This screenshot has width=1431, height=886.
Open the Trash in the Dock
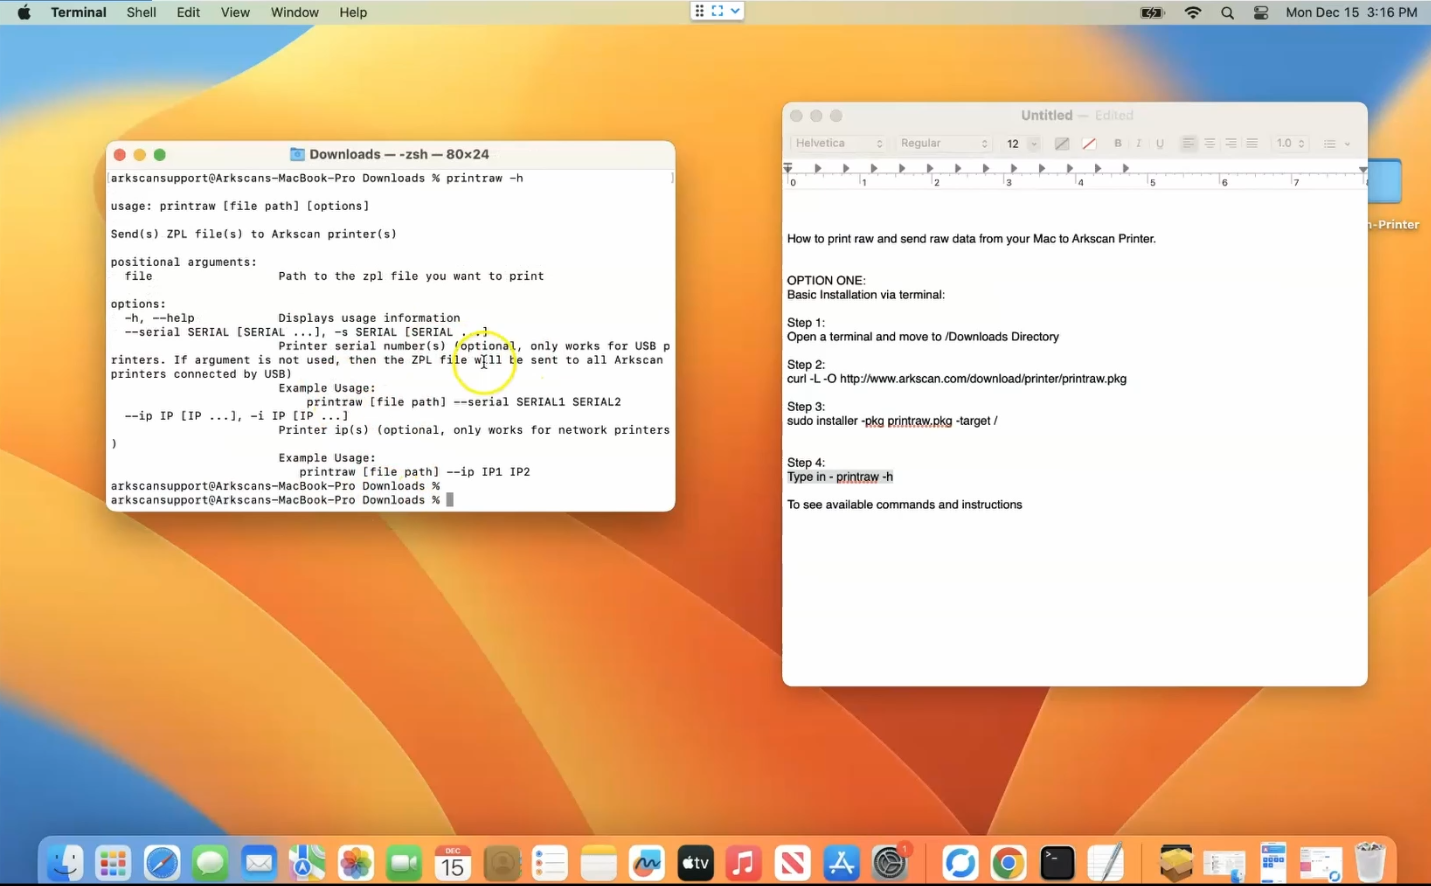pos(1370,862)
